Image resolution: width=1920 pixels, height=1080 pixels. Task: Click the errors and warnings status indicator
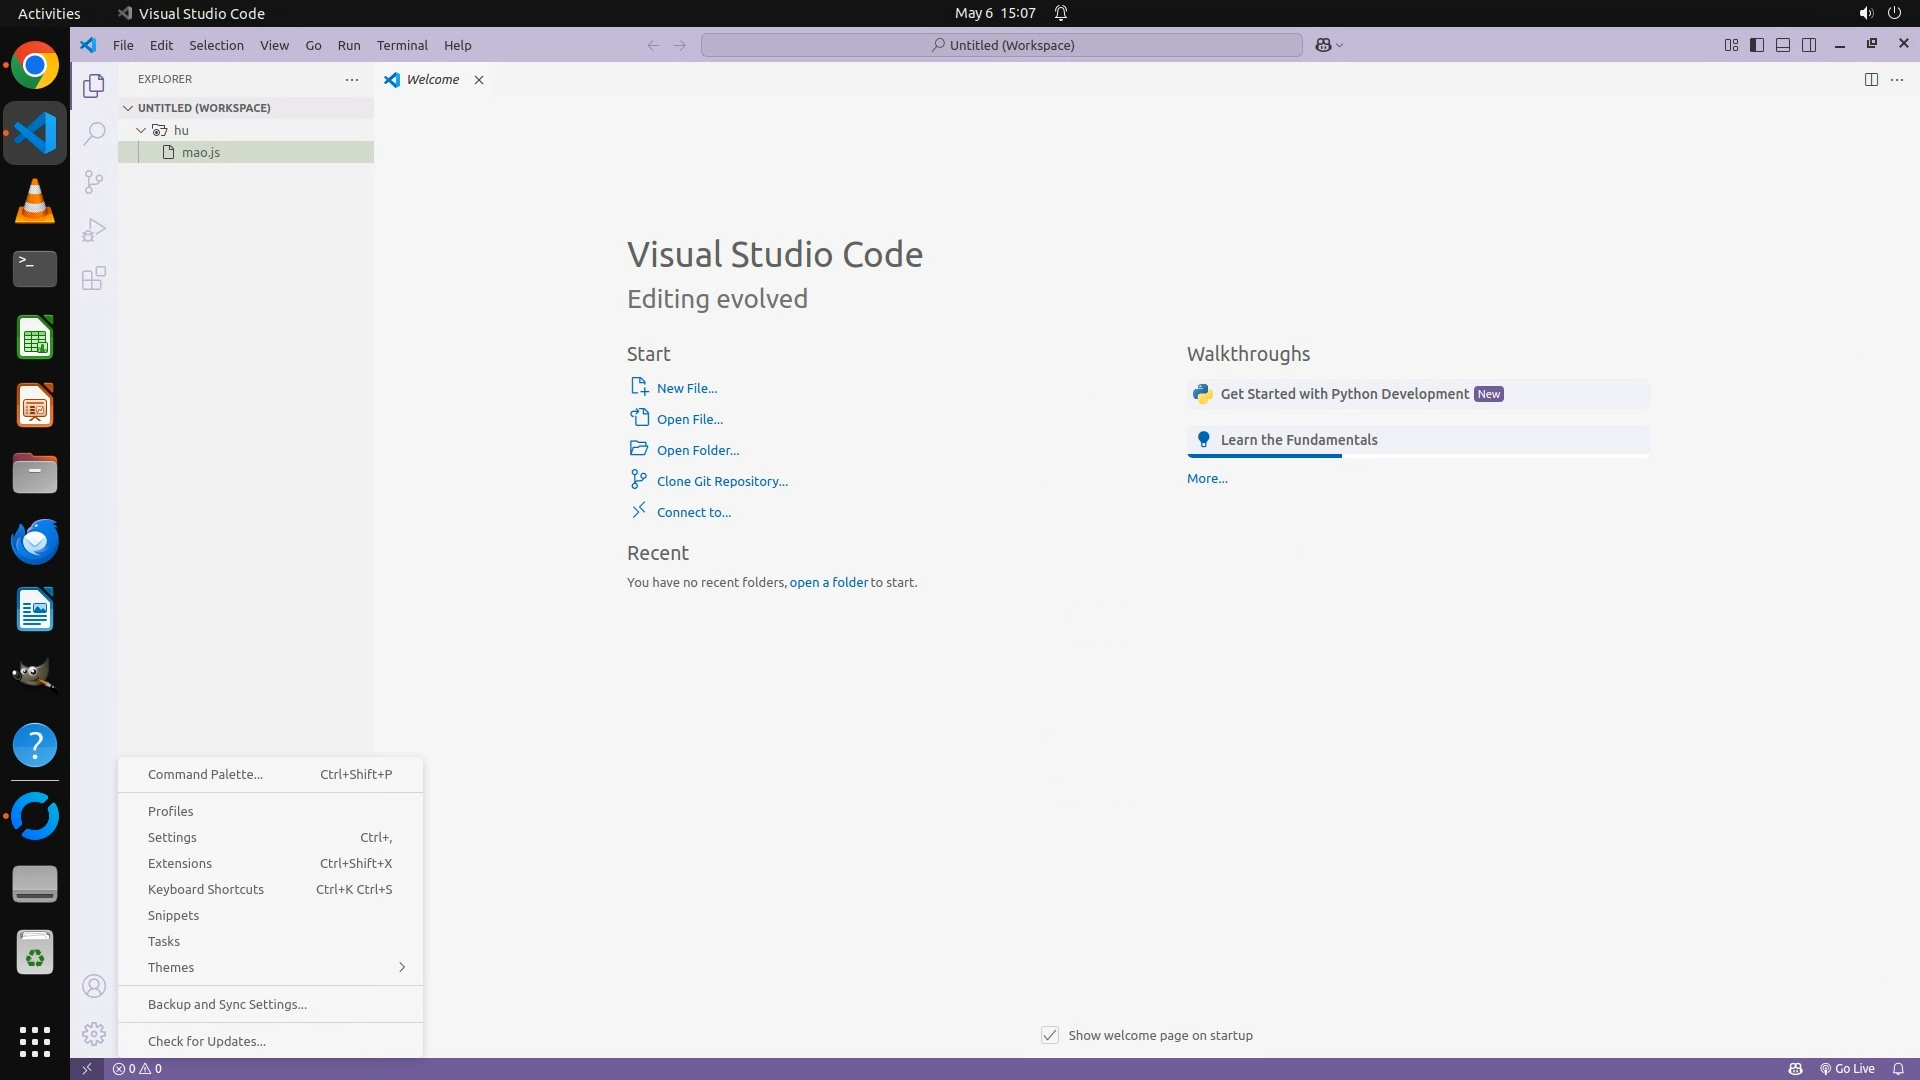(137, 1069)
